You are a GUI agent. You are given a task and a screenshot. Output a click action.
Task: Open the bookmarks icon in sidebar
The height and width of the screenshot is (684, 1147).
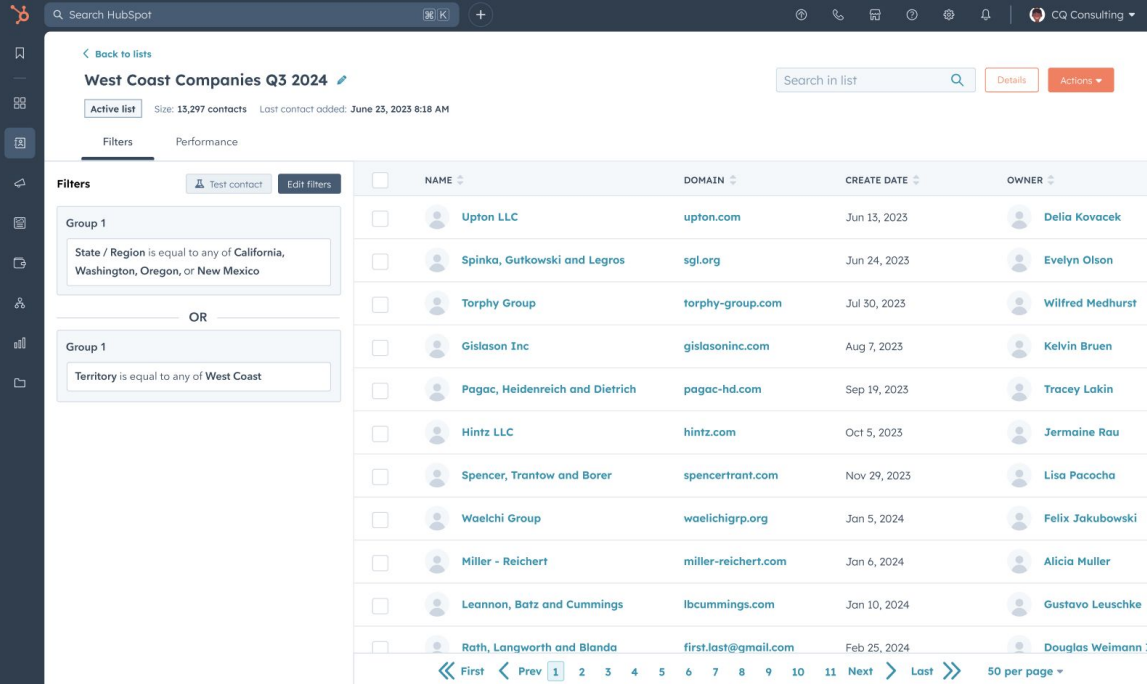(x=20, y=53)
